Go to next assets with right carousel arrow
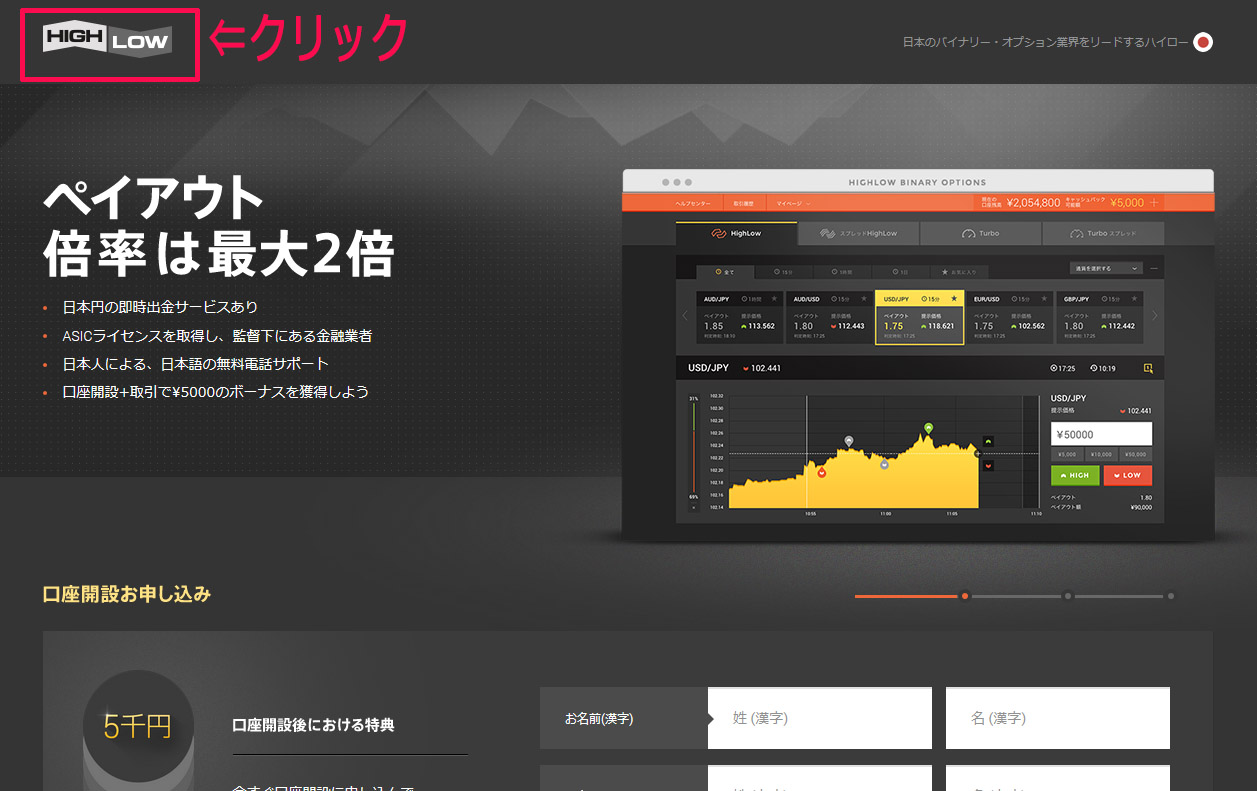 [1155, 316]
